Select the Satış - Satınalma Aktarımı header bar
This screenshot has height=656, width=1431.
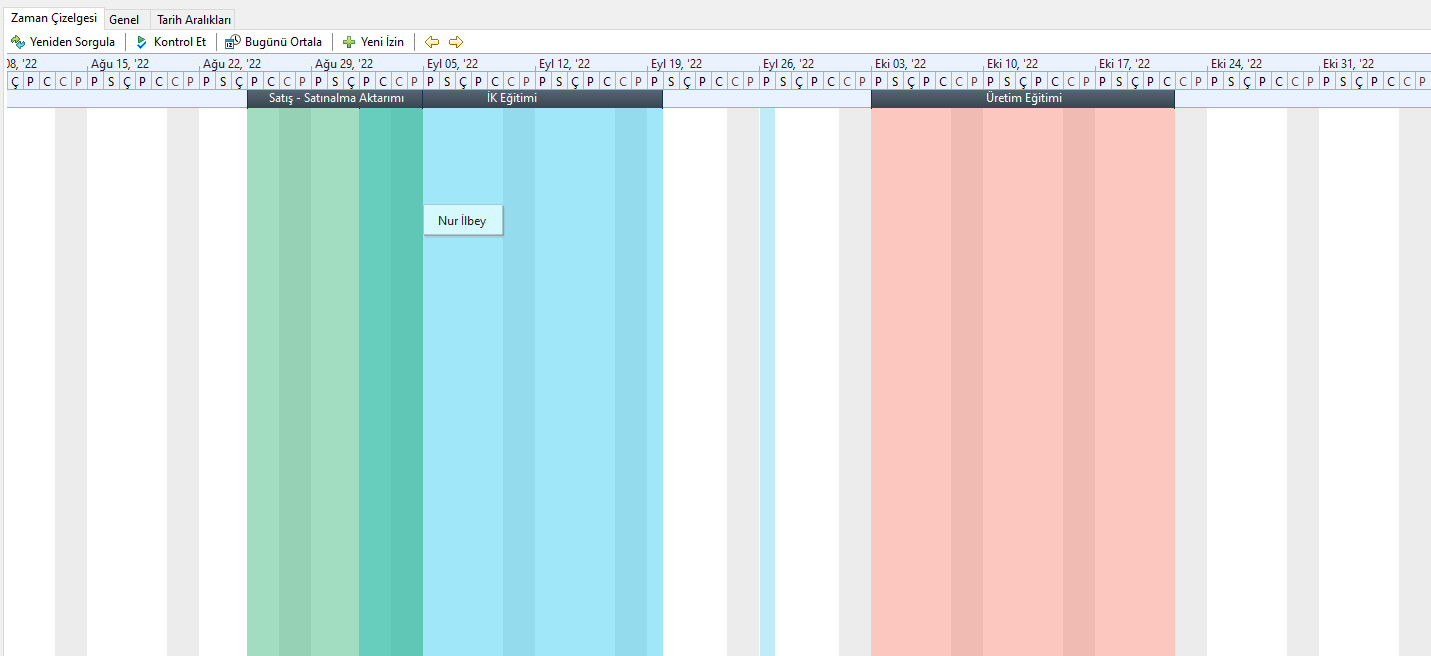click(335, 99)
